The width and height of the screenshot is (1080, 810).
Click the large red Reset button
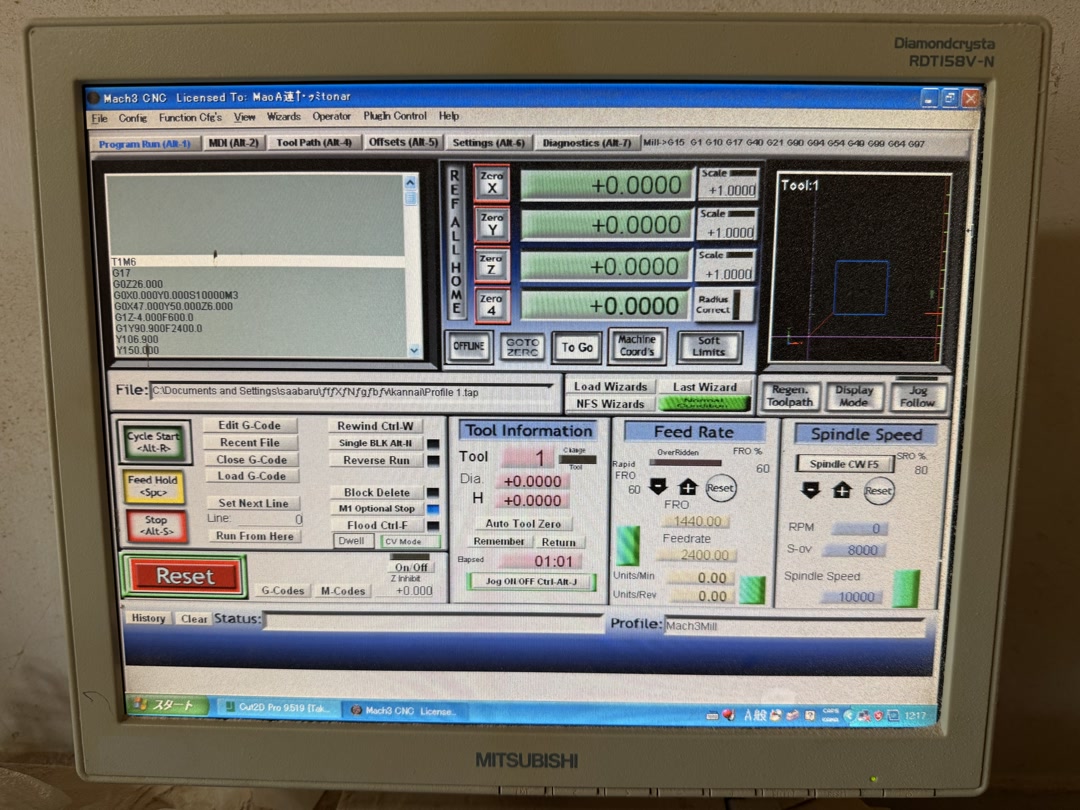coord(184,576)
